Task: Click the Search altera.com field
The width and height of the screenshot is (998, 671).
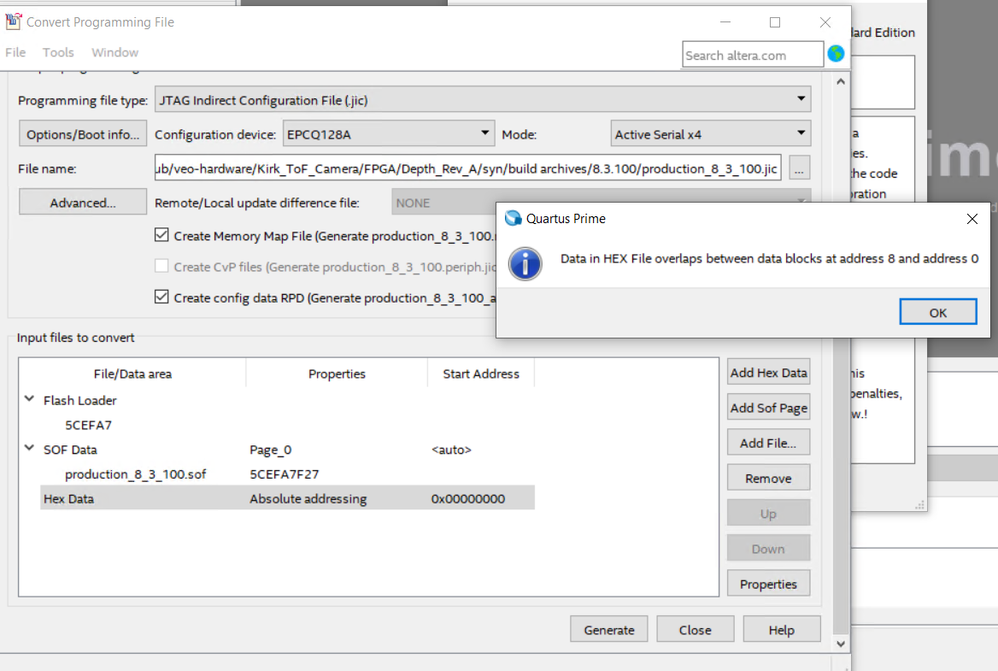Action: tap(752, 55)
